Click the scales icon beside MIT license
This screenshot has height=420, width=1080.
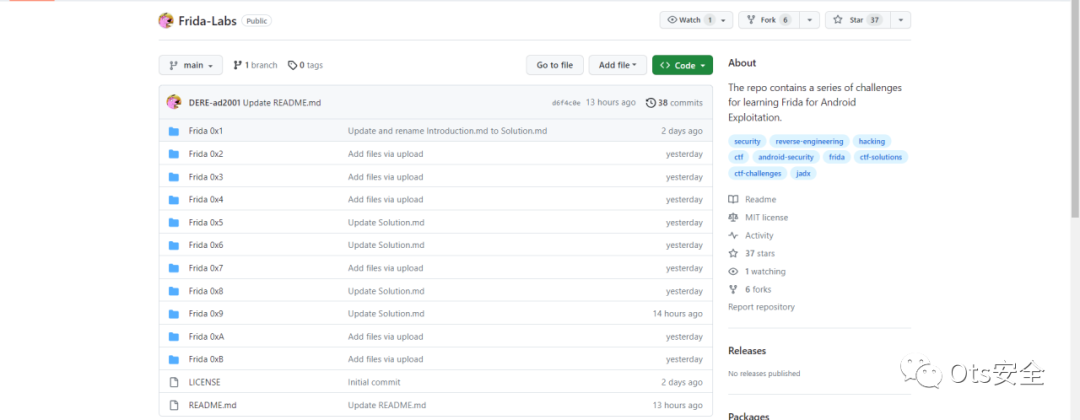733,218
